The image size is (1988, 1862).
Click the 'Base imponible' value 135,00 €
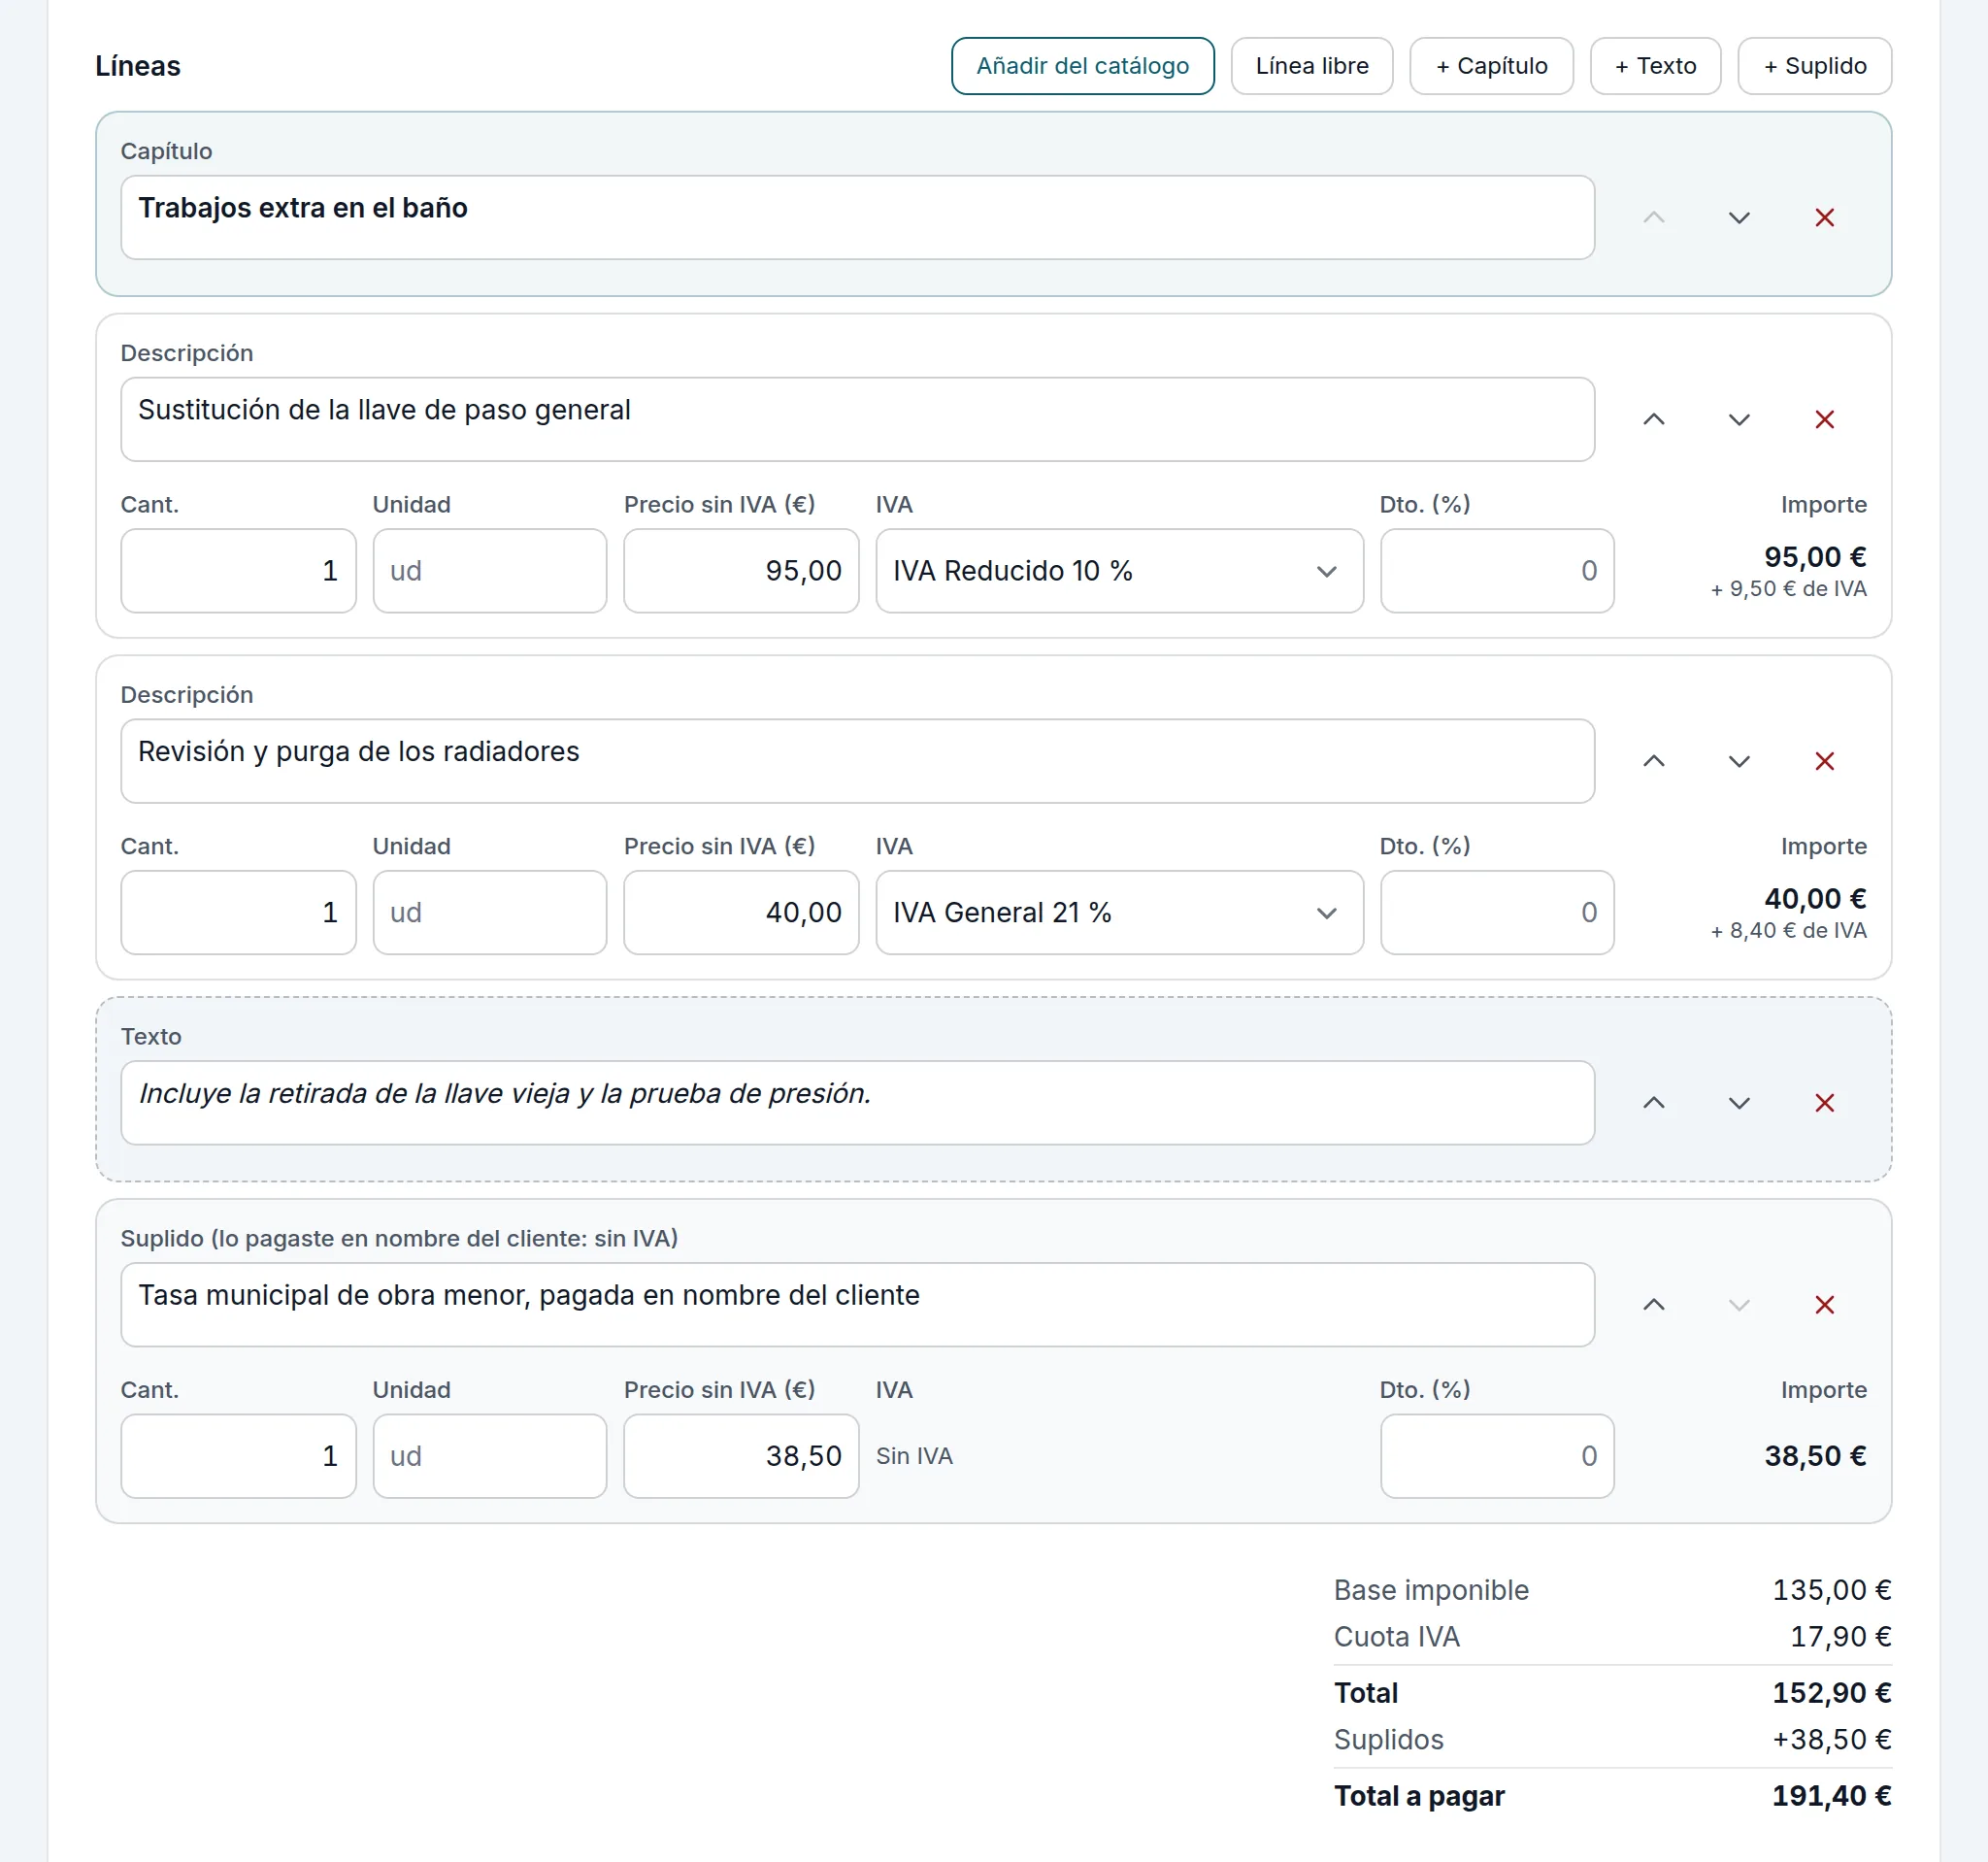[1831, 1590]
